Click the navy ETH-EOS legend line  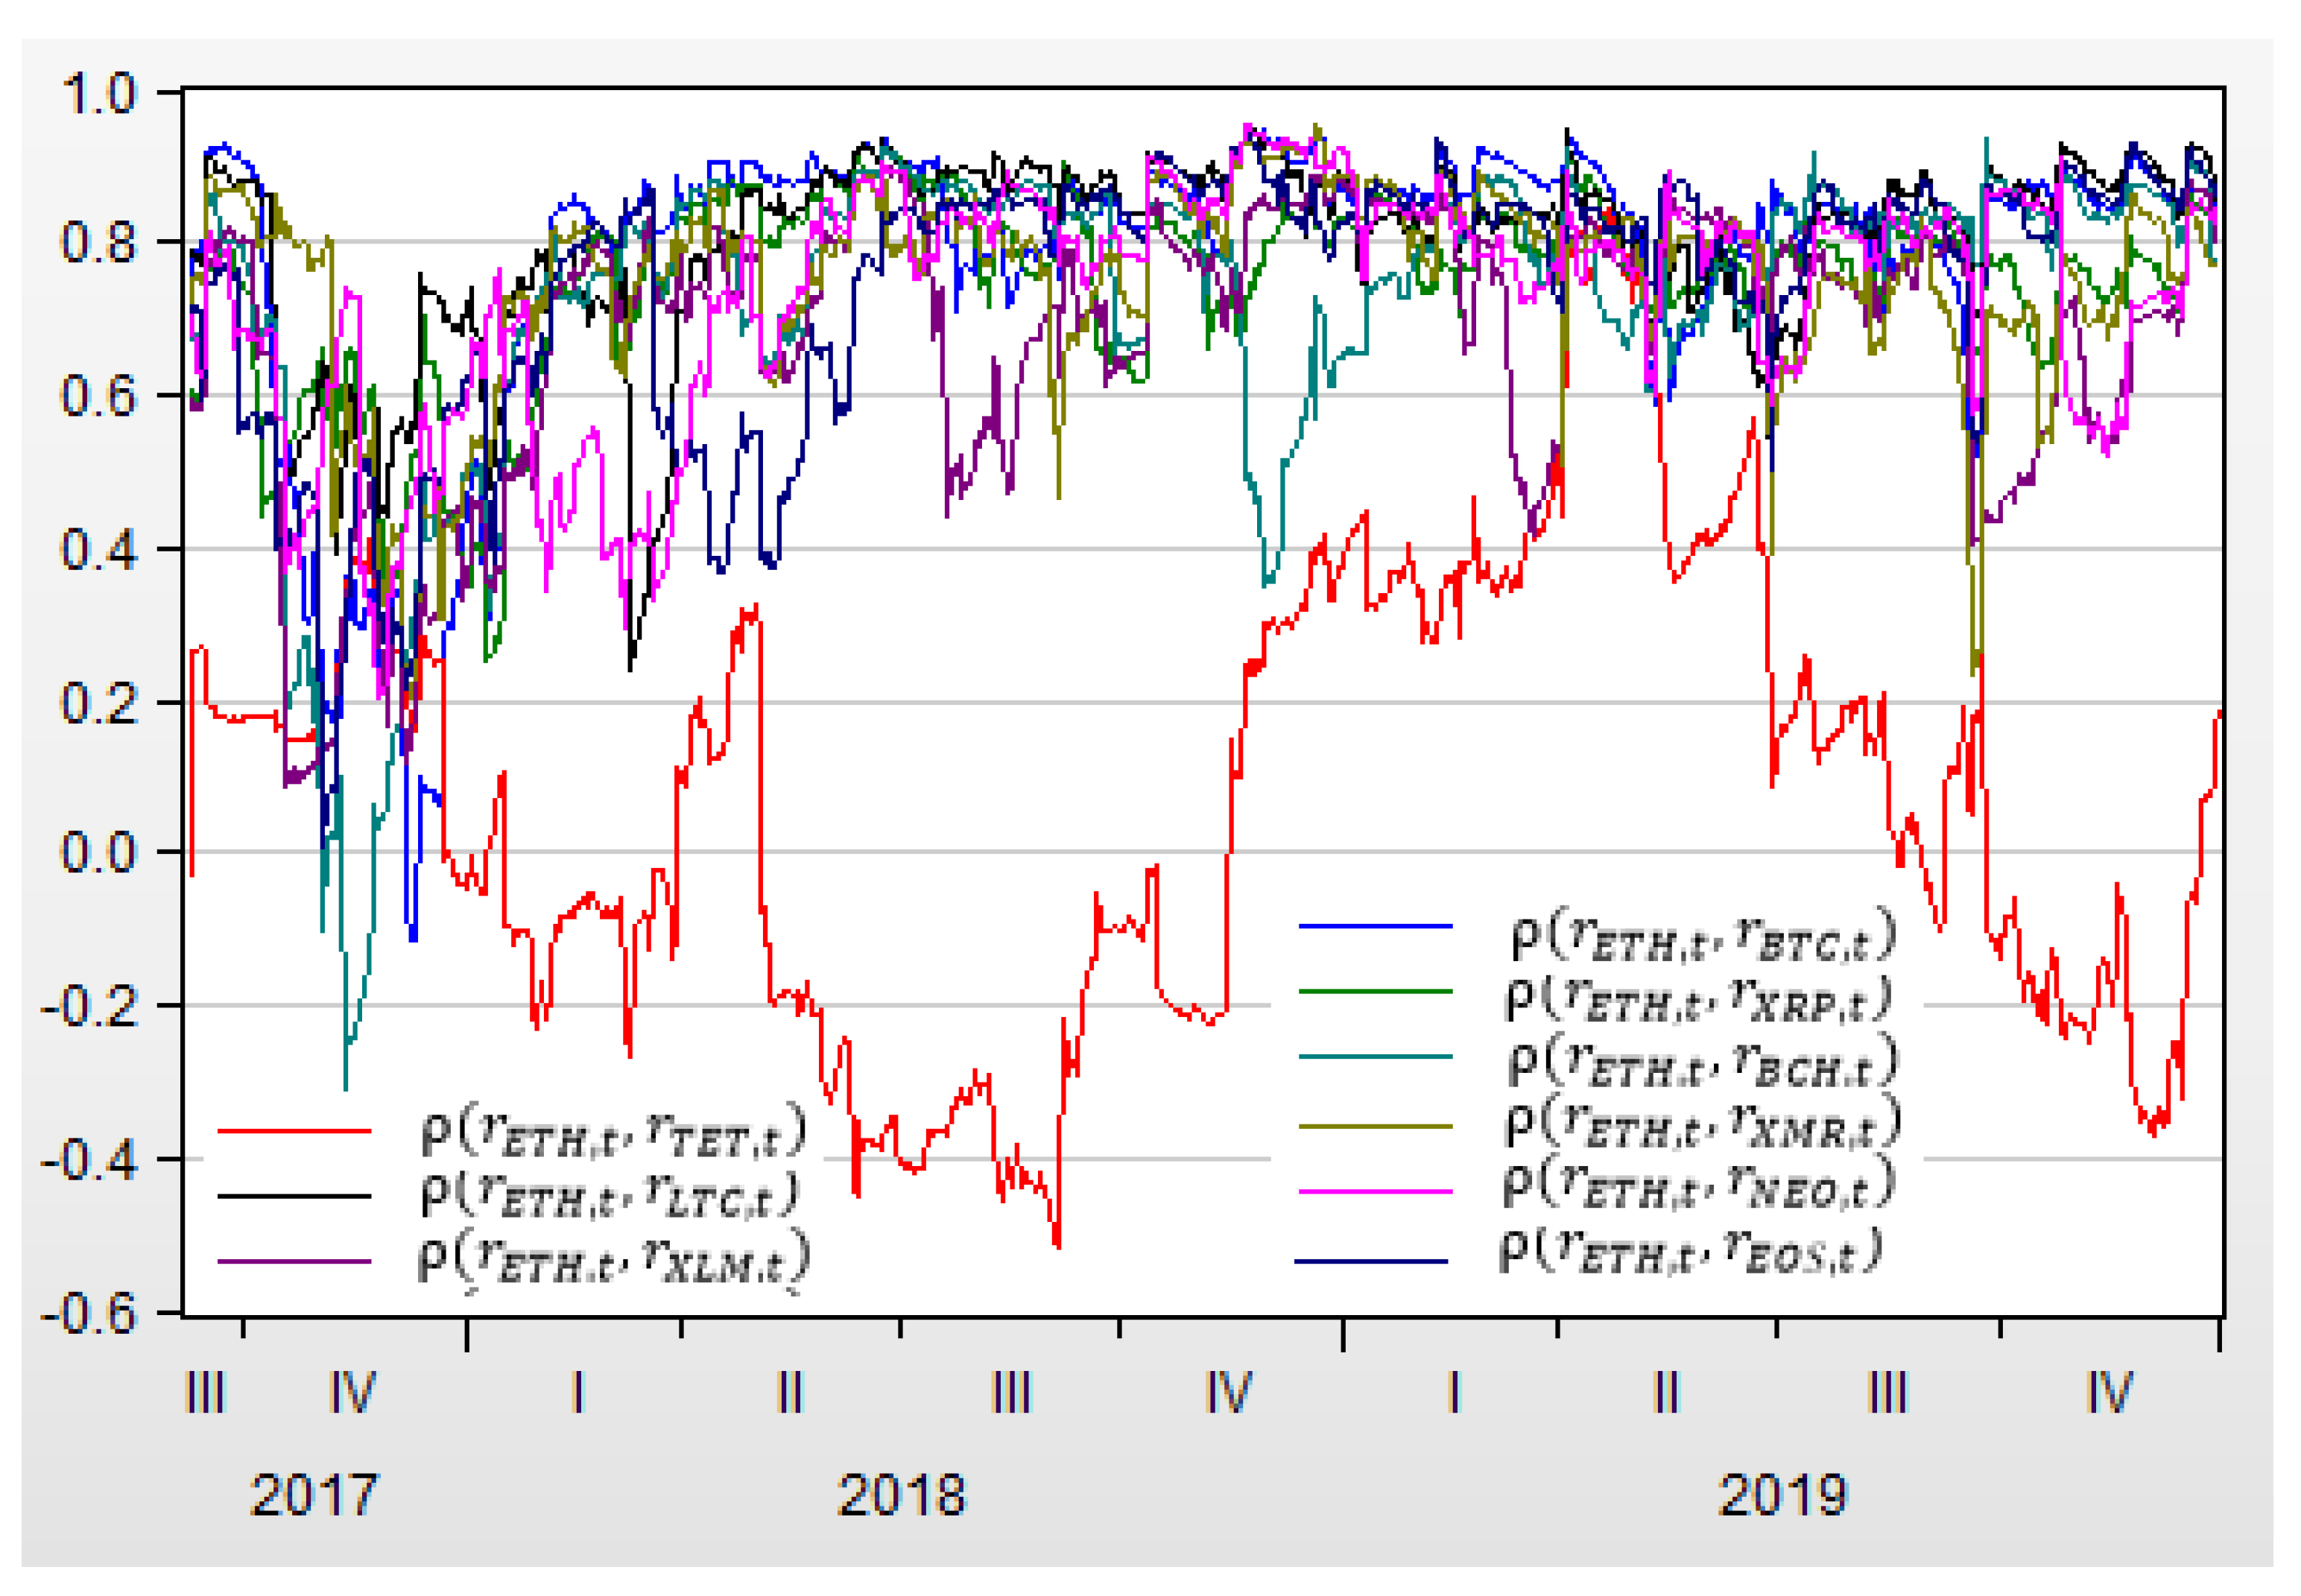tap(1370, 1261)
